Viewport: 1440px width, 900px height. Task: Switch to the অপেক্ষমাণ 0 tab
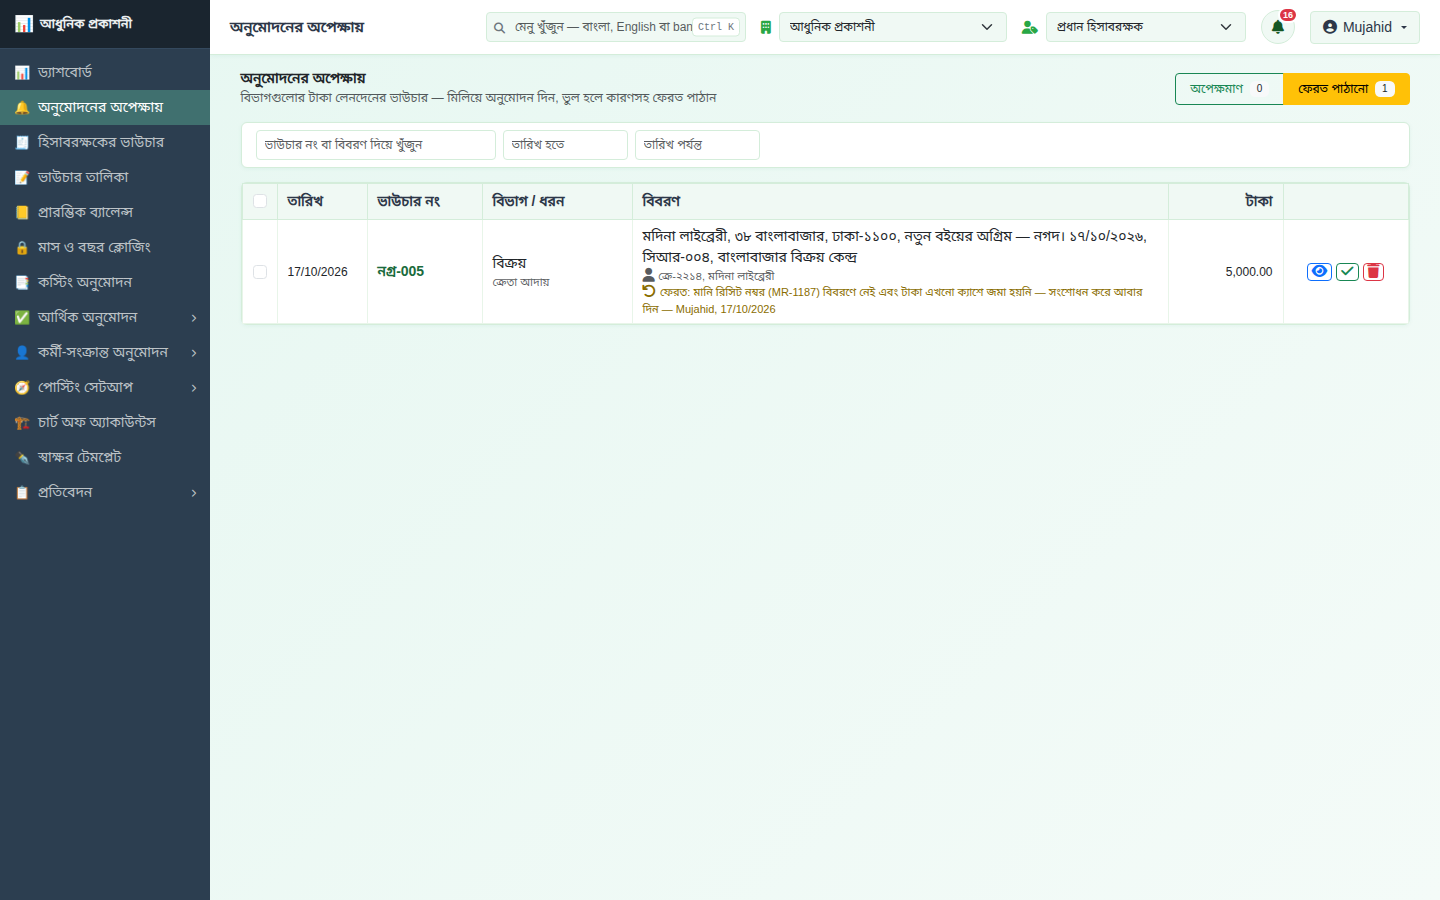tap(1229, 89)
